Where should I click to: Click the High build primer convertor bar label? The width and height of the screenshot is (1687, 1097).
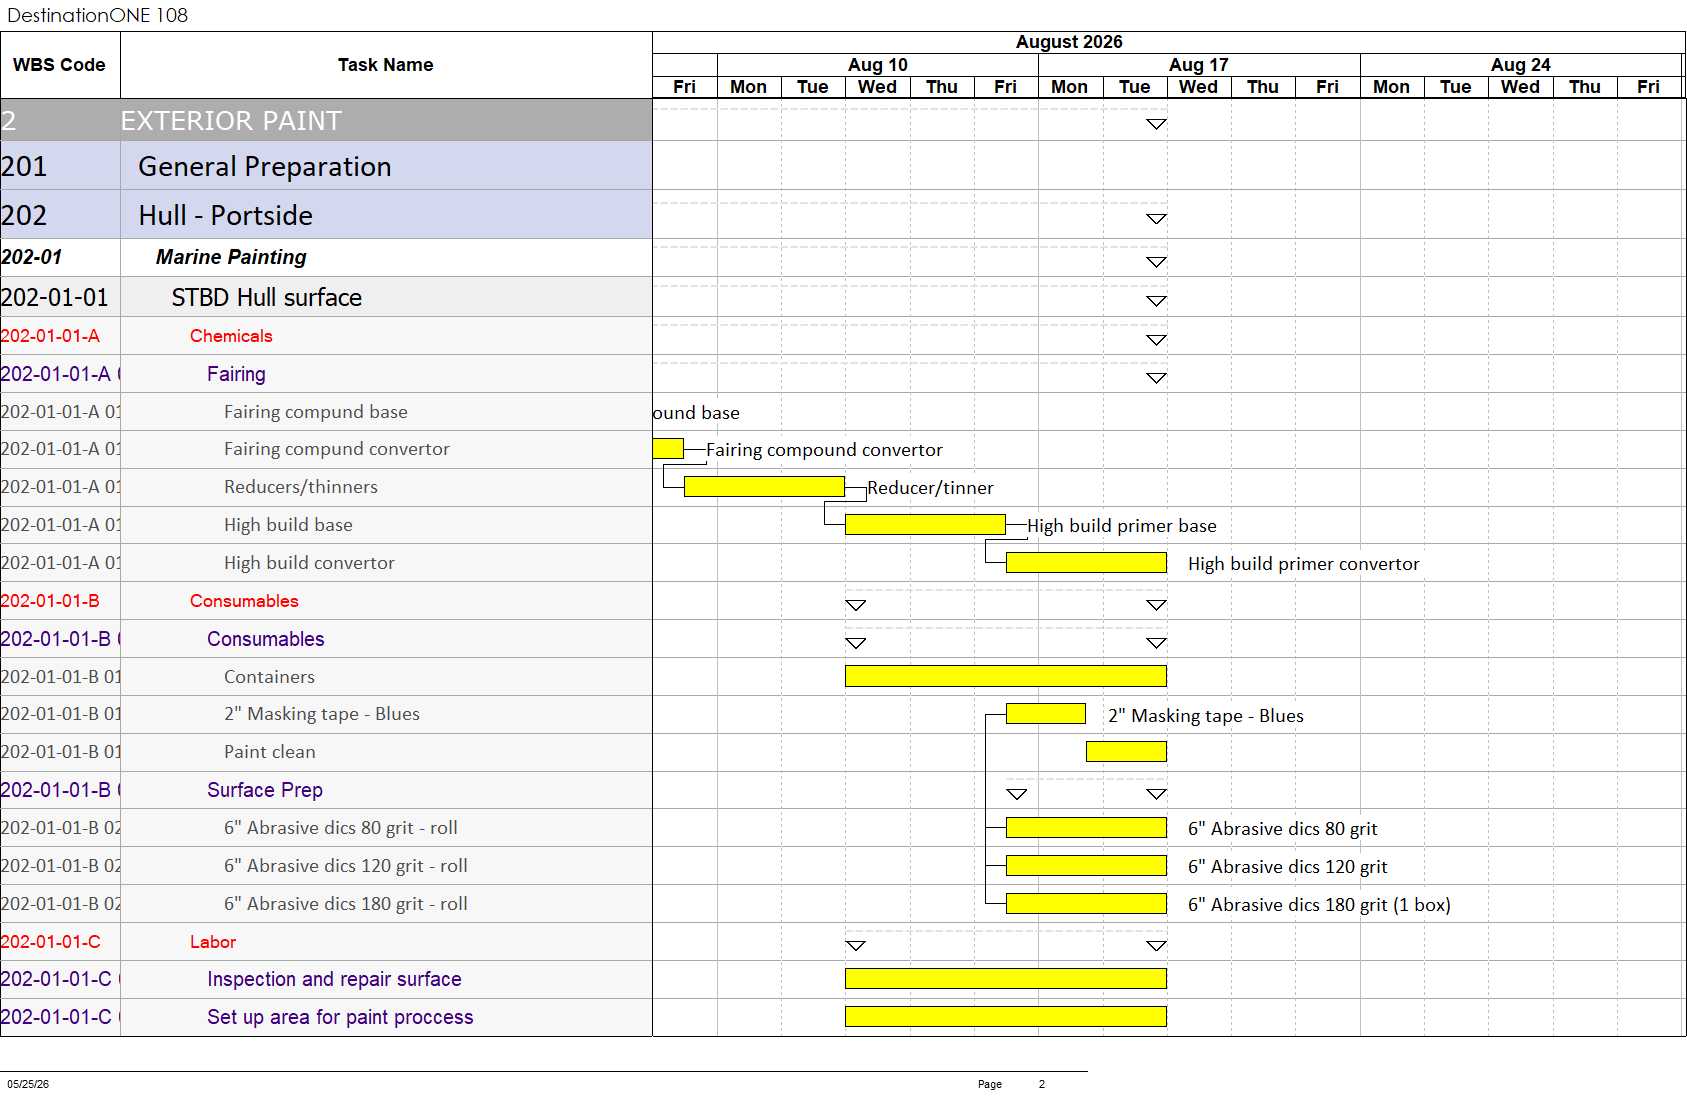point(1303,564)
